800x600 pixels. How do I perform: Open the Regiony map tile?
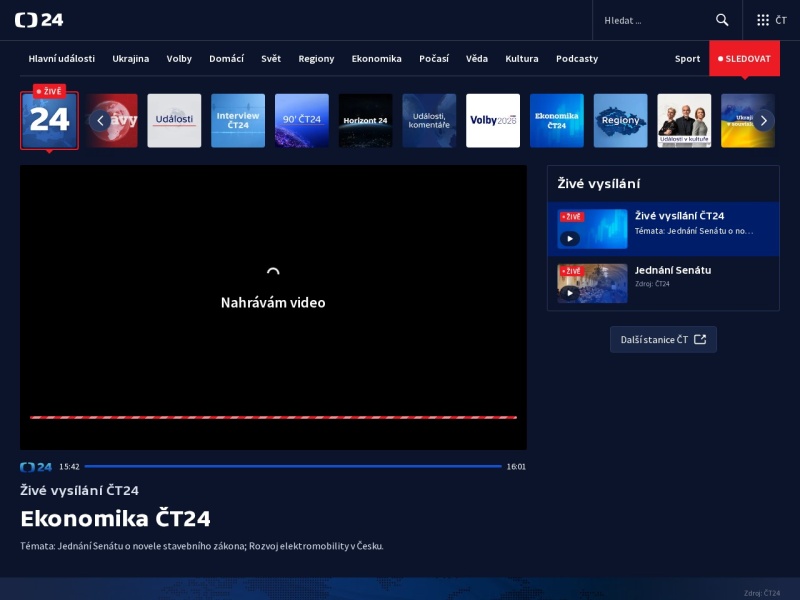pos(620,120)
